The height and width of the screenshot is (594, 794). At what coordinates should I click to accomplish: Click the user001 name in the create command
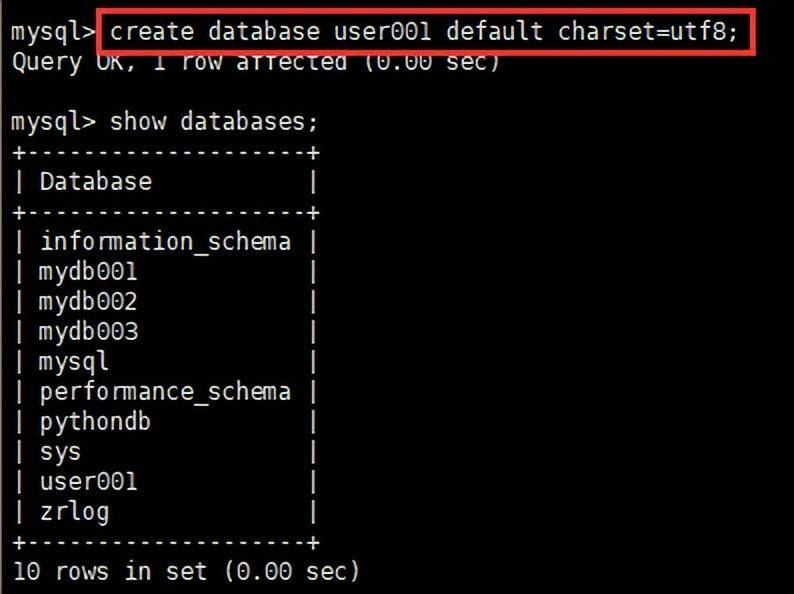(382, 32)
